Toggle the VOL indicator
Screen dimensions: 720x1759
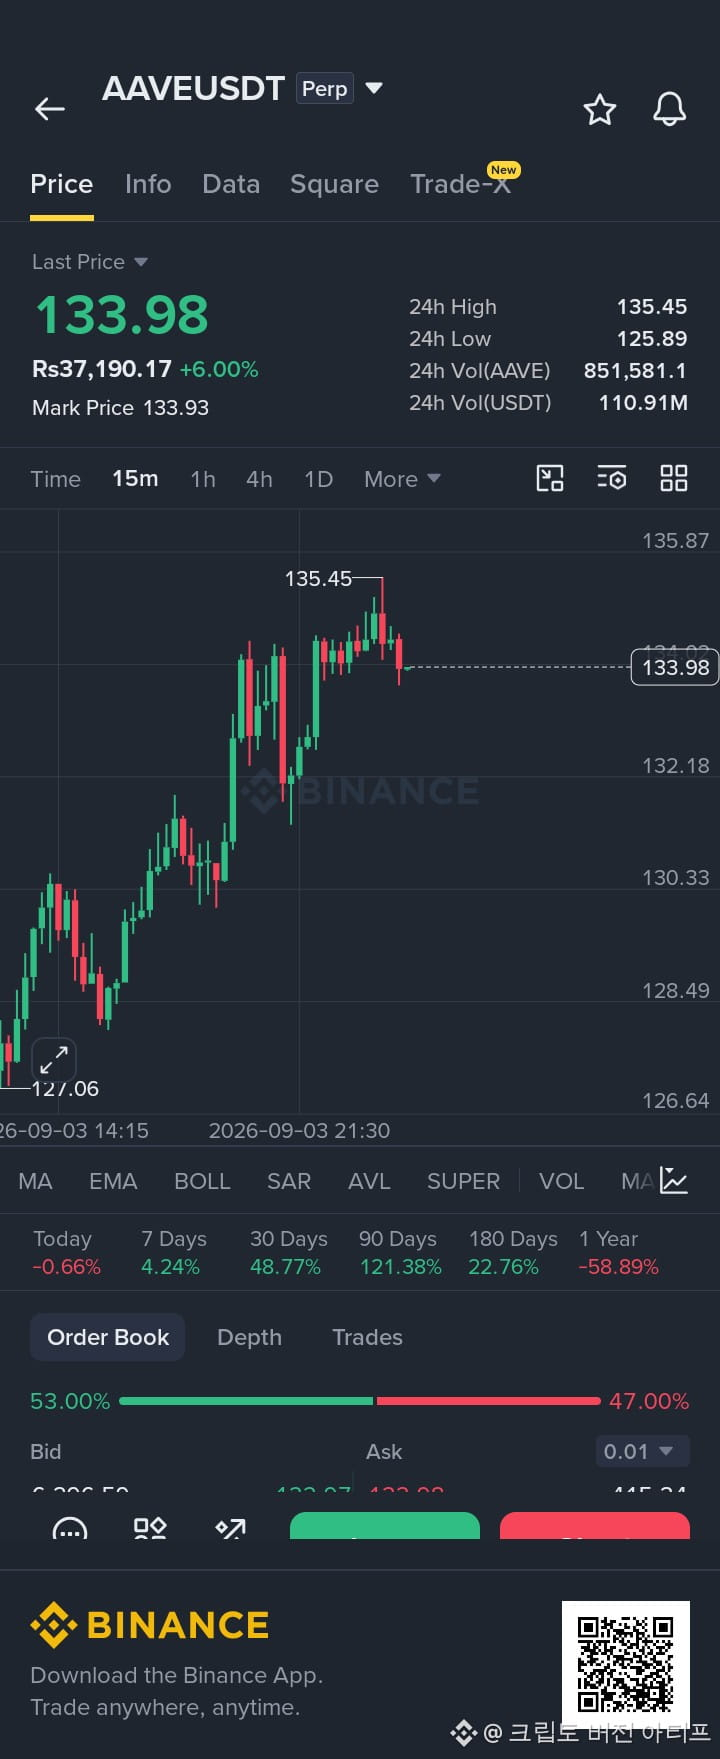(561, 1181)
